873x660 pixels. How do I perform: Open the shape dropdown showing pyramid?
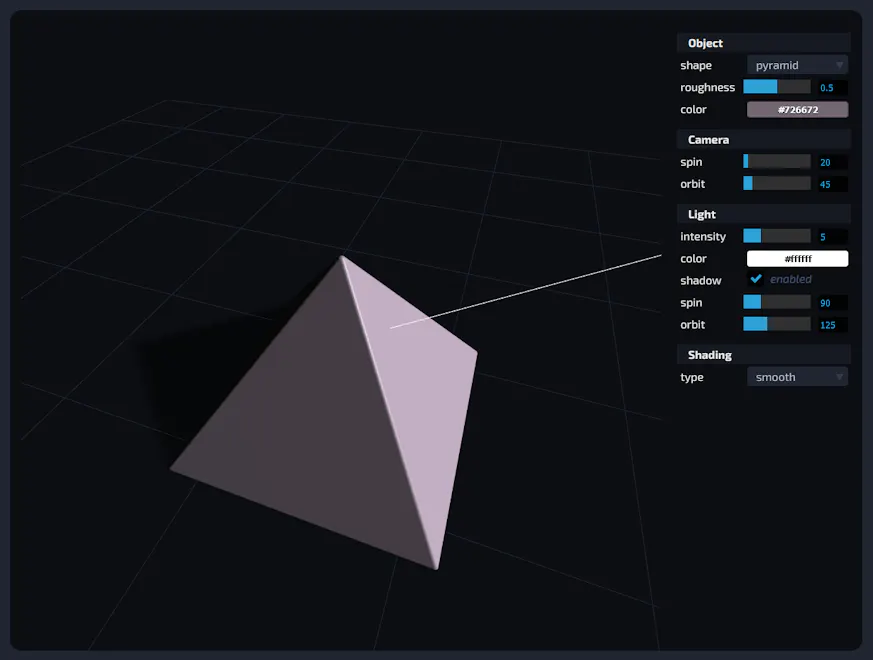797,65
